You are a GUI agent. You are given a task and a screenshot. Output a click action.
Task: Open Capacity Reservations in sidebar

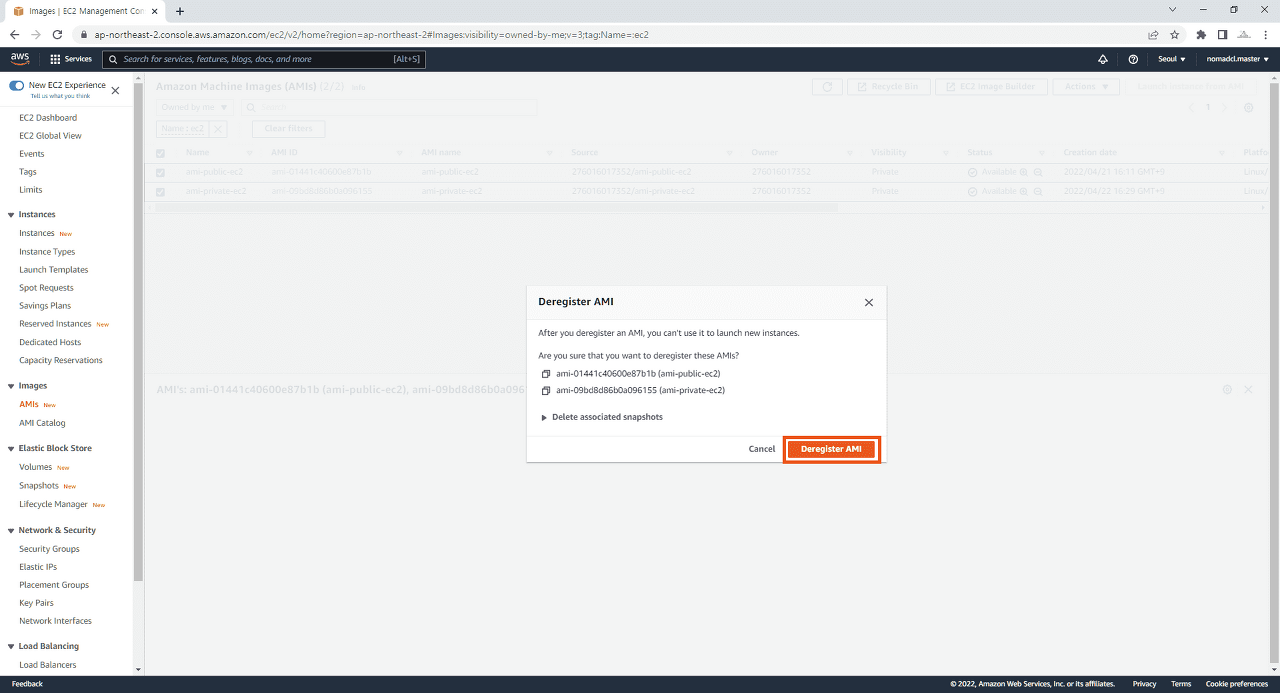point(61,360)
